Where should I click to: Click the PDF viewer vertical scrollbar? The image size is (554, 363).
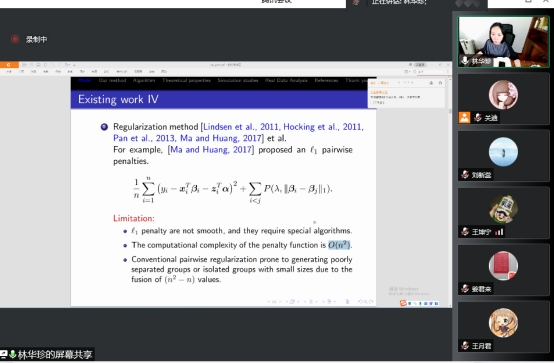coord(450,191)
